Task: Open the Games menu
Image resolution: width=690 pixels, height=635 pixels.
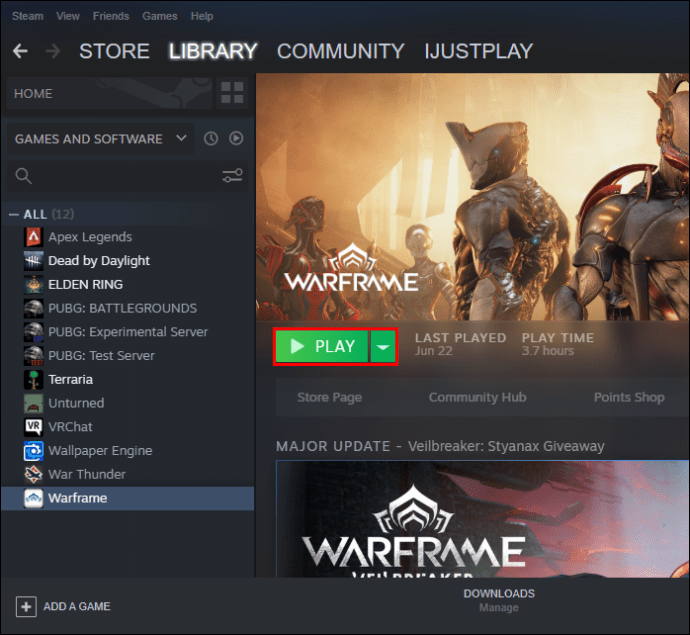Action: [x=160, y=16]
